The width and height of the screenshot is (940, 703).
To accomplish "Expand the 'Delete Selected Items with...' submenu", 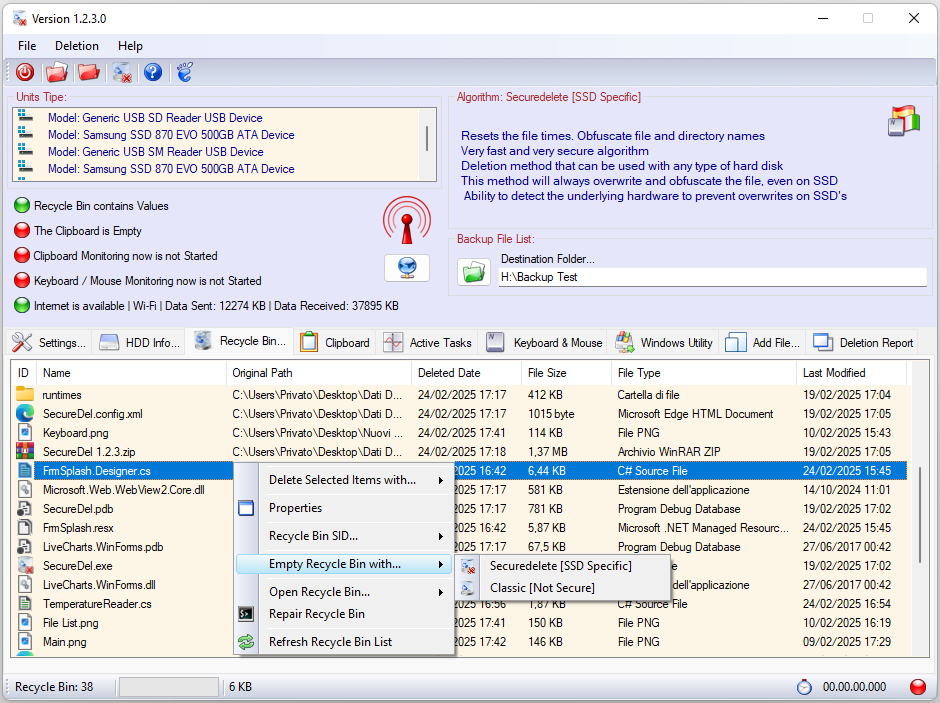I will [x=345, y=480].
